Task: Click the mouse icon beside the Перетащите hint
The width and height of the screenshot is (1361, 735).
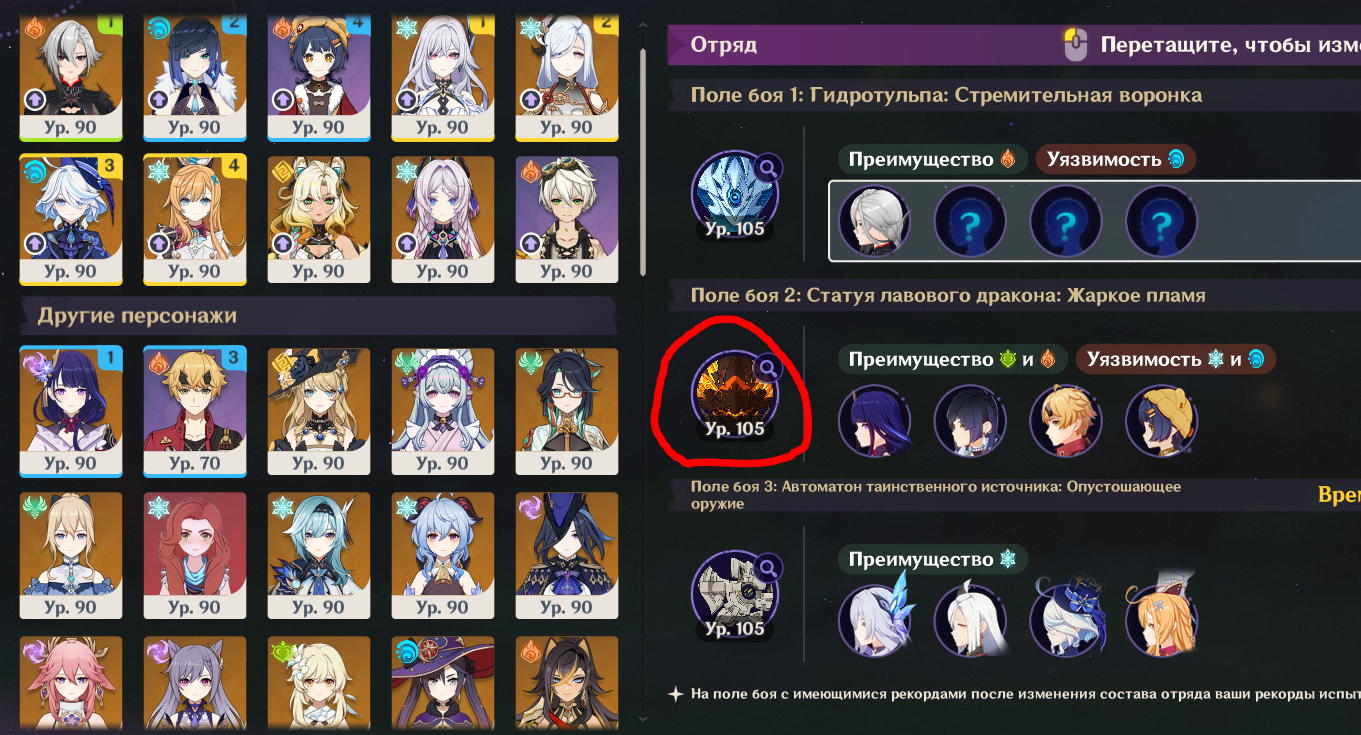Action: [1076, 45]
